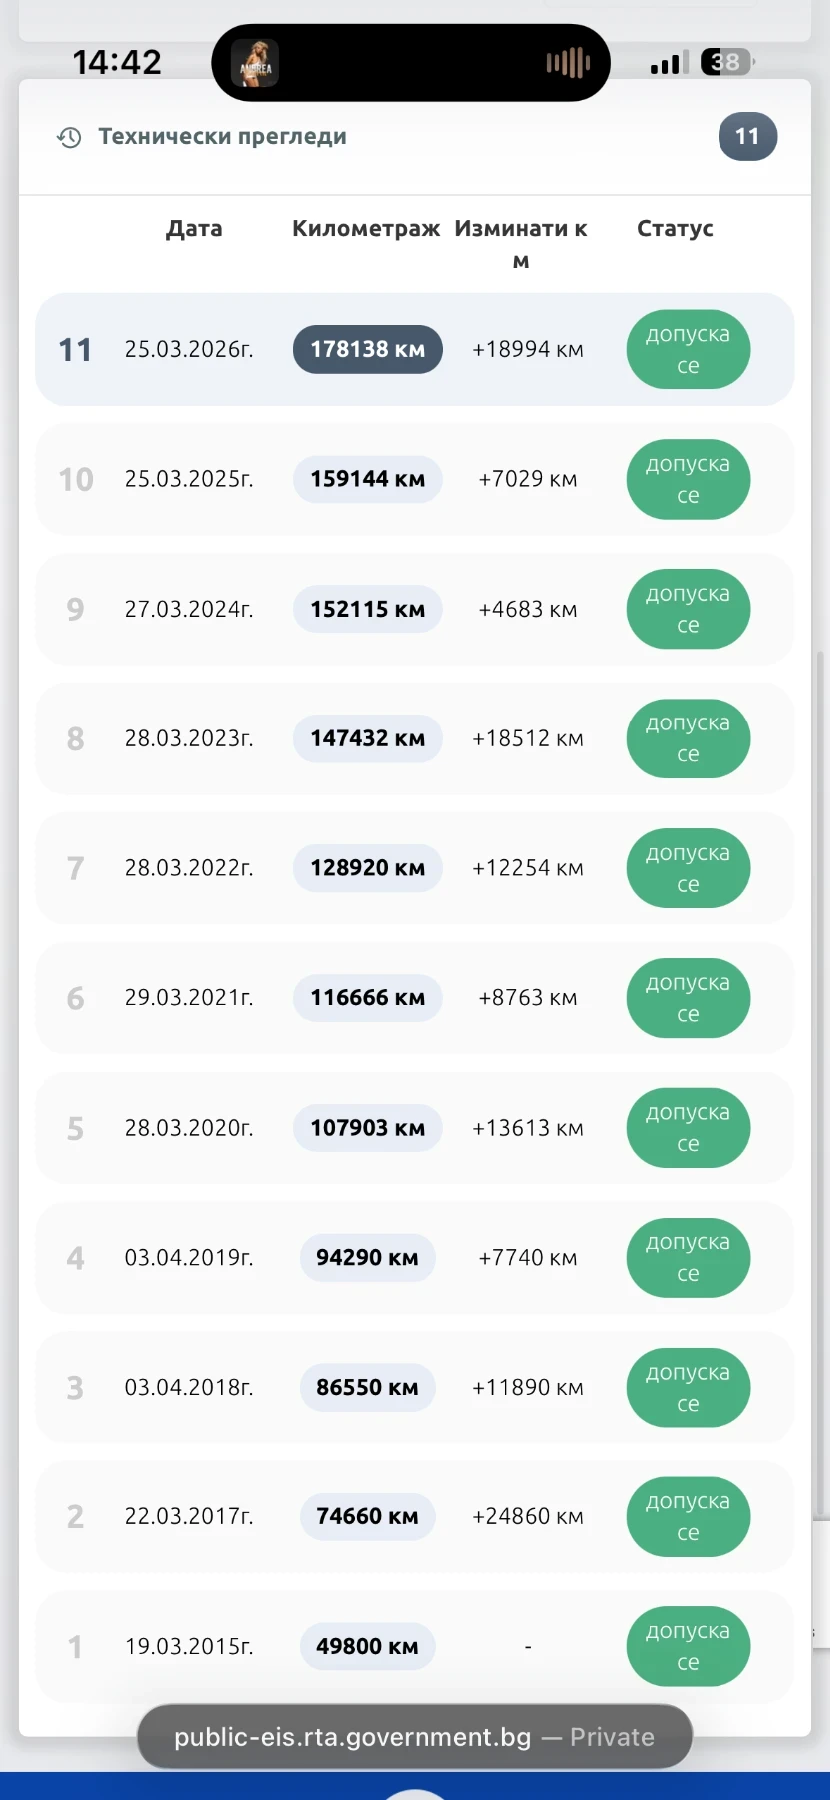The height and width of the screenshot is (1800, 830).
Task: Tap the audio waveform icon in Dynamic Island
Action: [x=568, y=64]
